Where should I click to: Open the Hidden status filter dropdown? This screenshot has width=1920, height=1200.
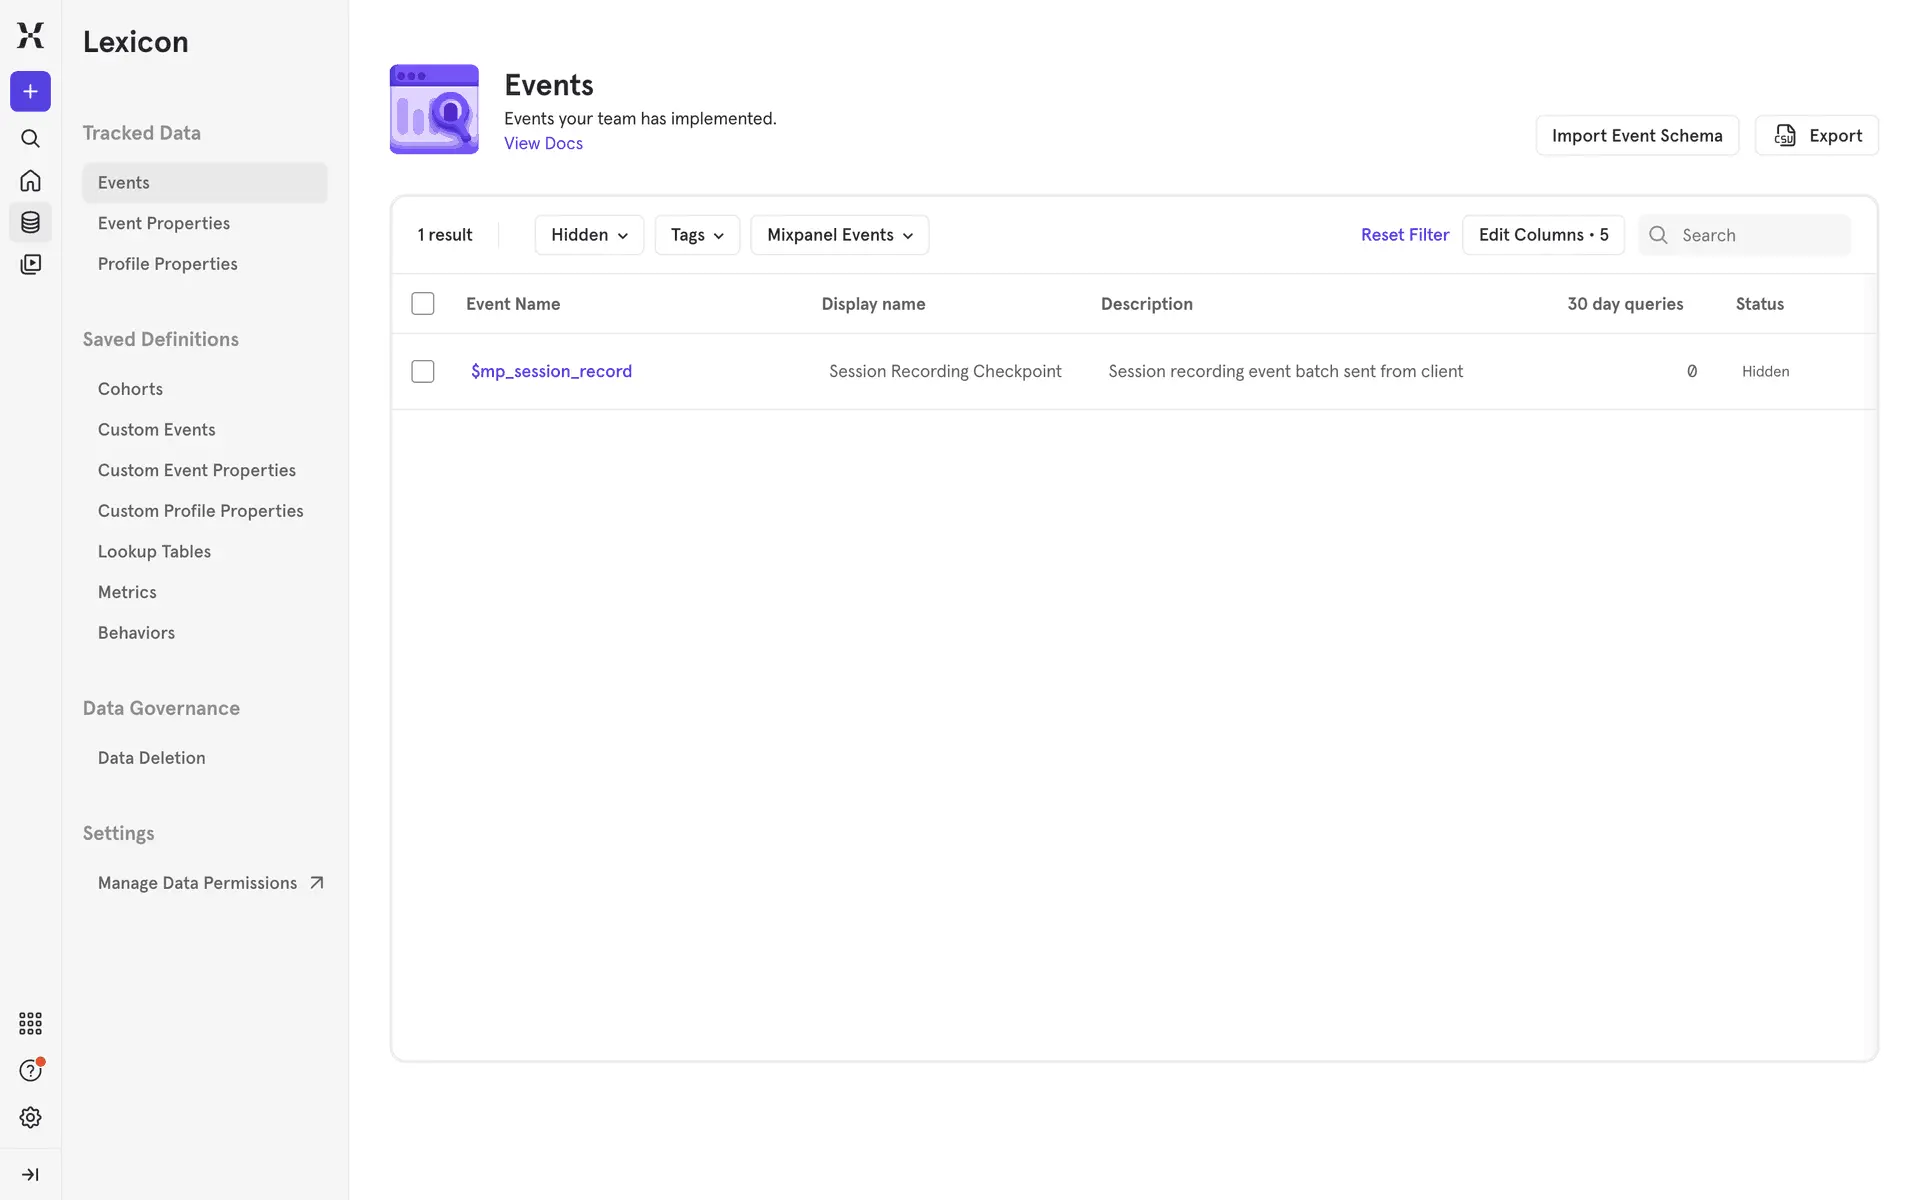[x=589, y=235]
